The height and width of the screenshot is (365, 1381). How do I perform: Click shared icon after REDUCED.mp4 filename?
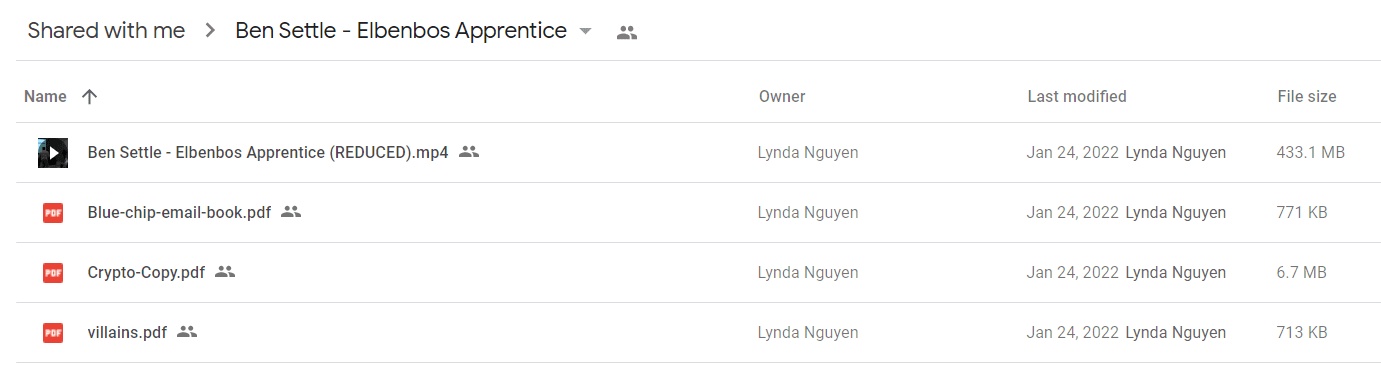click(469, 152)
